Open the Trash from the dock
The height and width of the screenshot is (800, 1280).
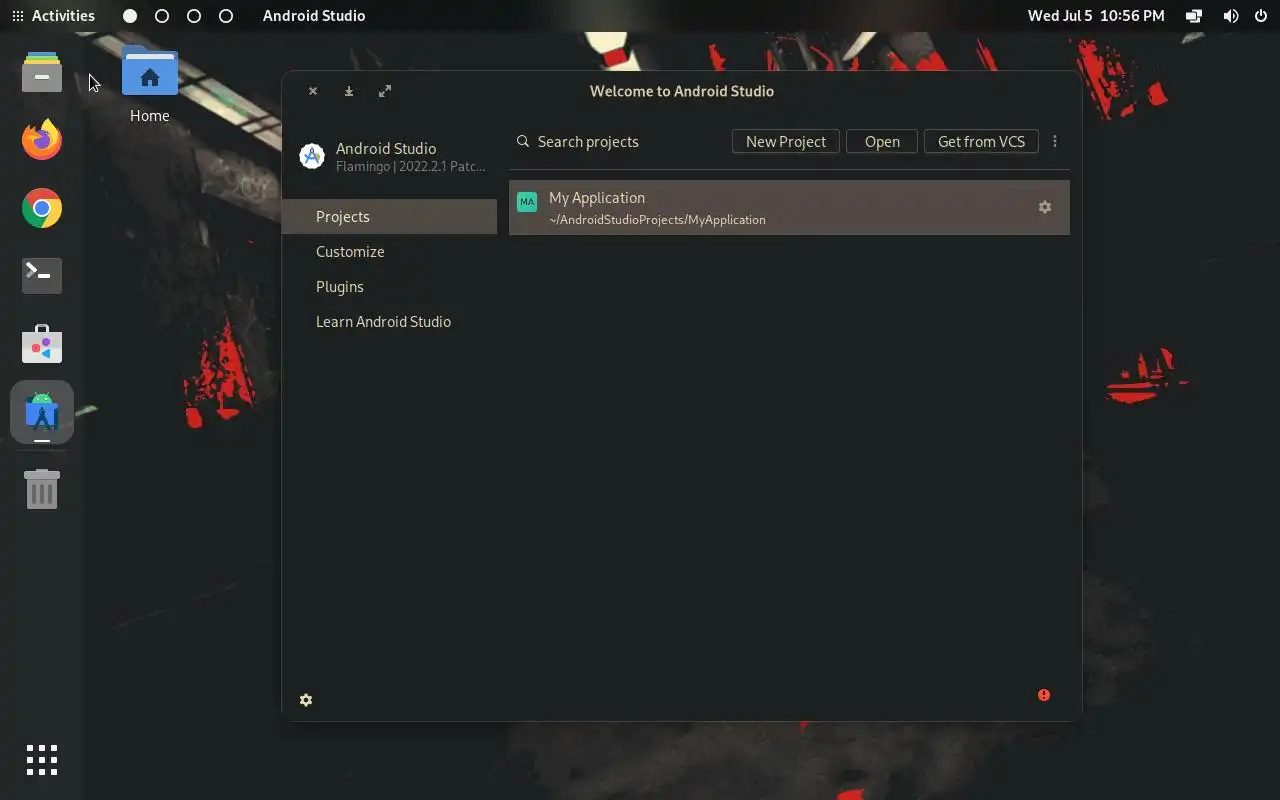click(x=42, y=489)
